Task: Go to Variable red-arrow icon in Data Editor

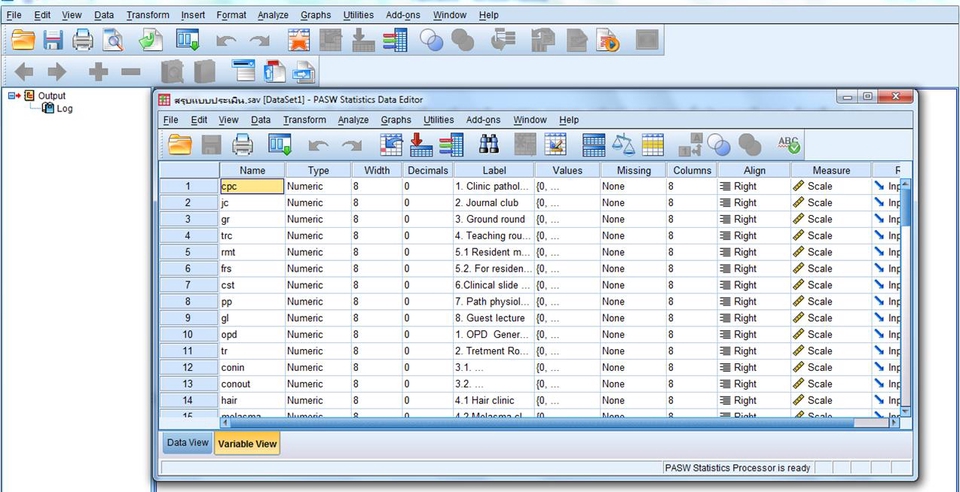Action: click(421, 144)
